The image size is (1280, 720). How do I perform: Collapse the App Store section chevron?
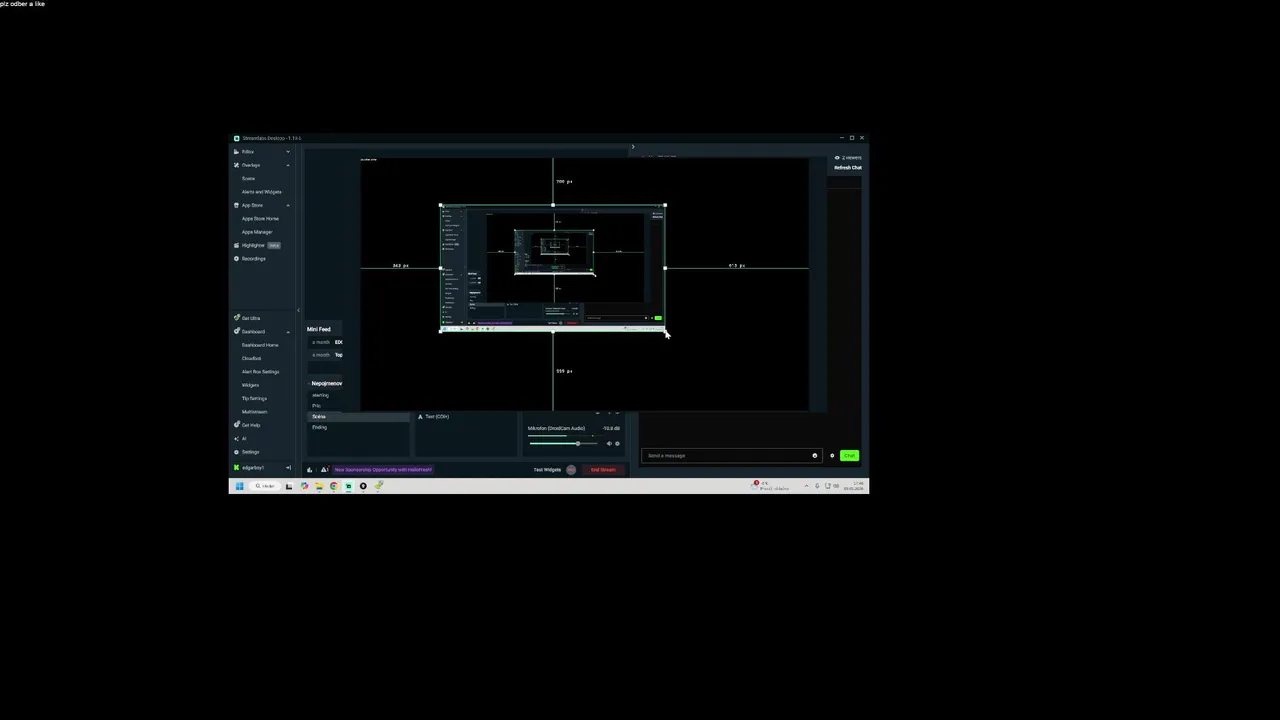[x=288, y=205]
